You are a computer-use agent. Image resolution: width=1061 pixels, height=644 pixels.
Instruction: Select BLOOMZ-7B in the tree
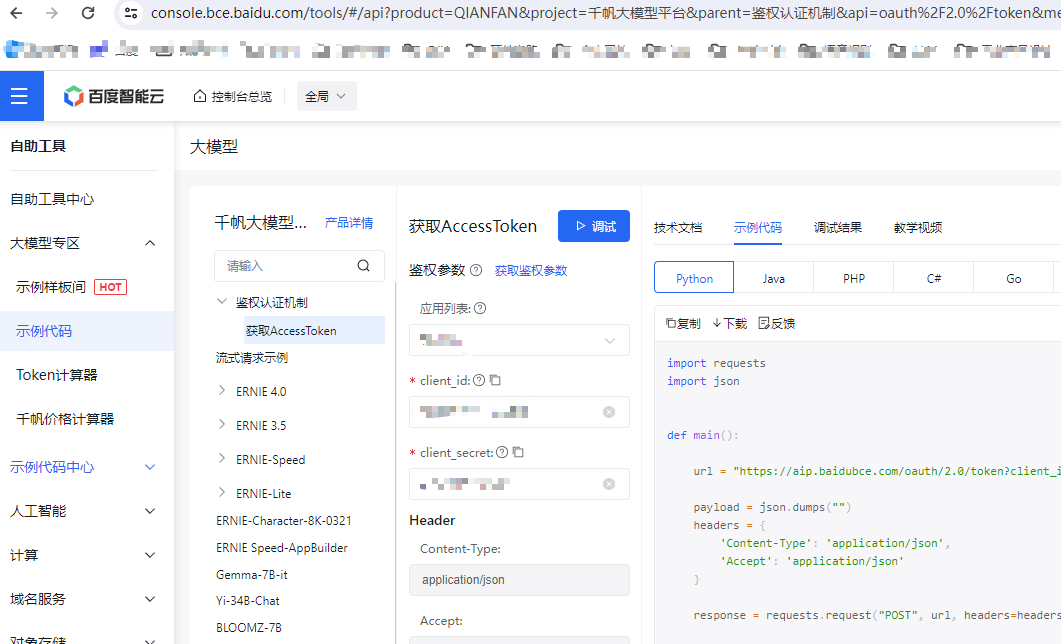coord(248,628)
